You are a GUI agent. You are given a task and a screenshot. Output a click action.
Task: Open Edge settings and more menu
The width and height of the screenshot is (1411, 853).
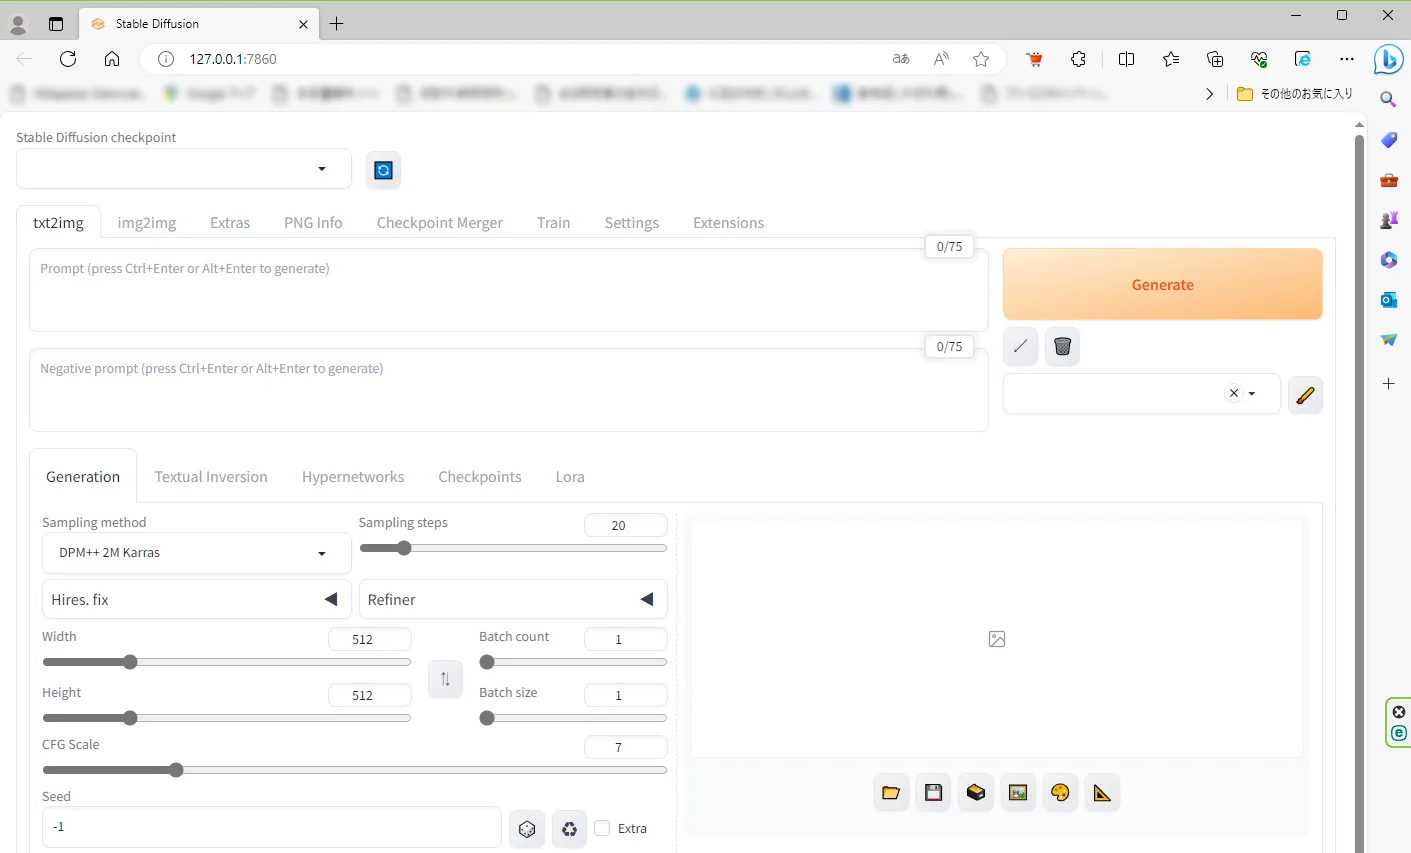[1347, 59]
